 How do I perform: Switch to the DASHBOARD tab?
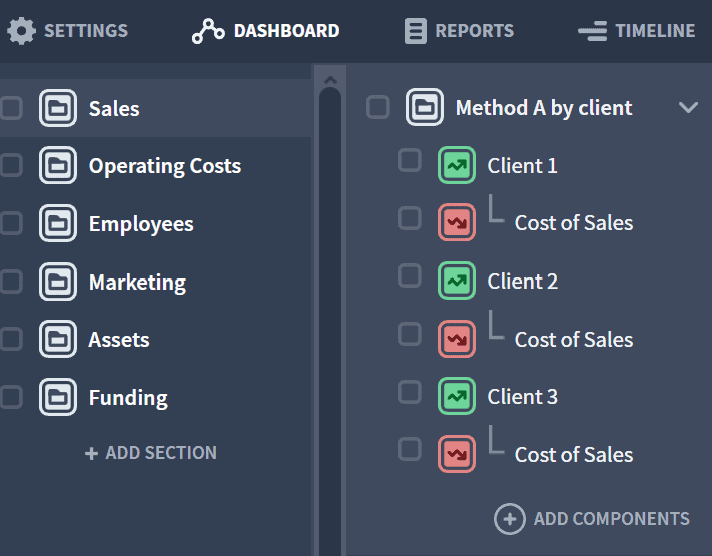point(266,31)
